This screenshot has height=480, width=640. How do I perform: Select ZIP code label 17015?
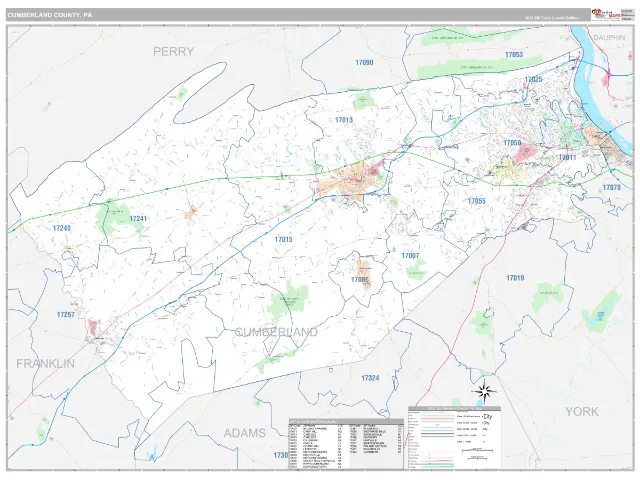[283, 240]
